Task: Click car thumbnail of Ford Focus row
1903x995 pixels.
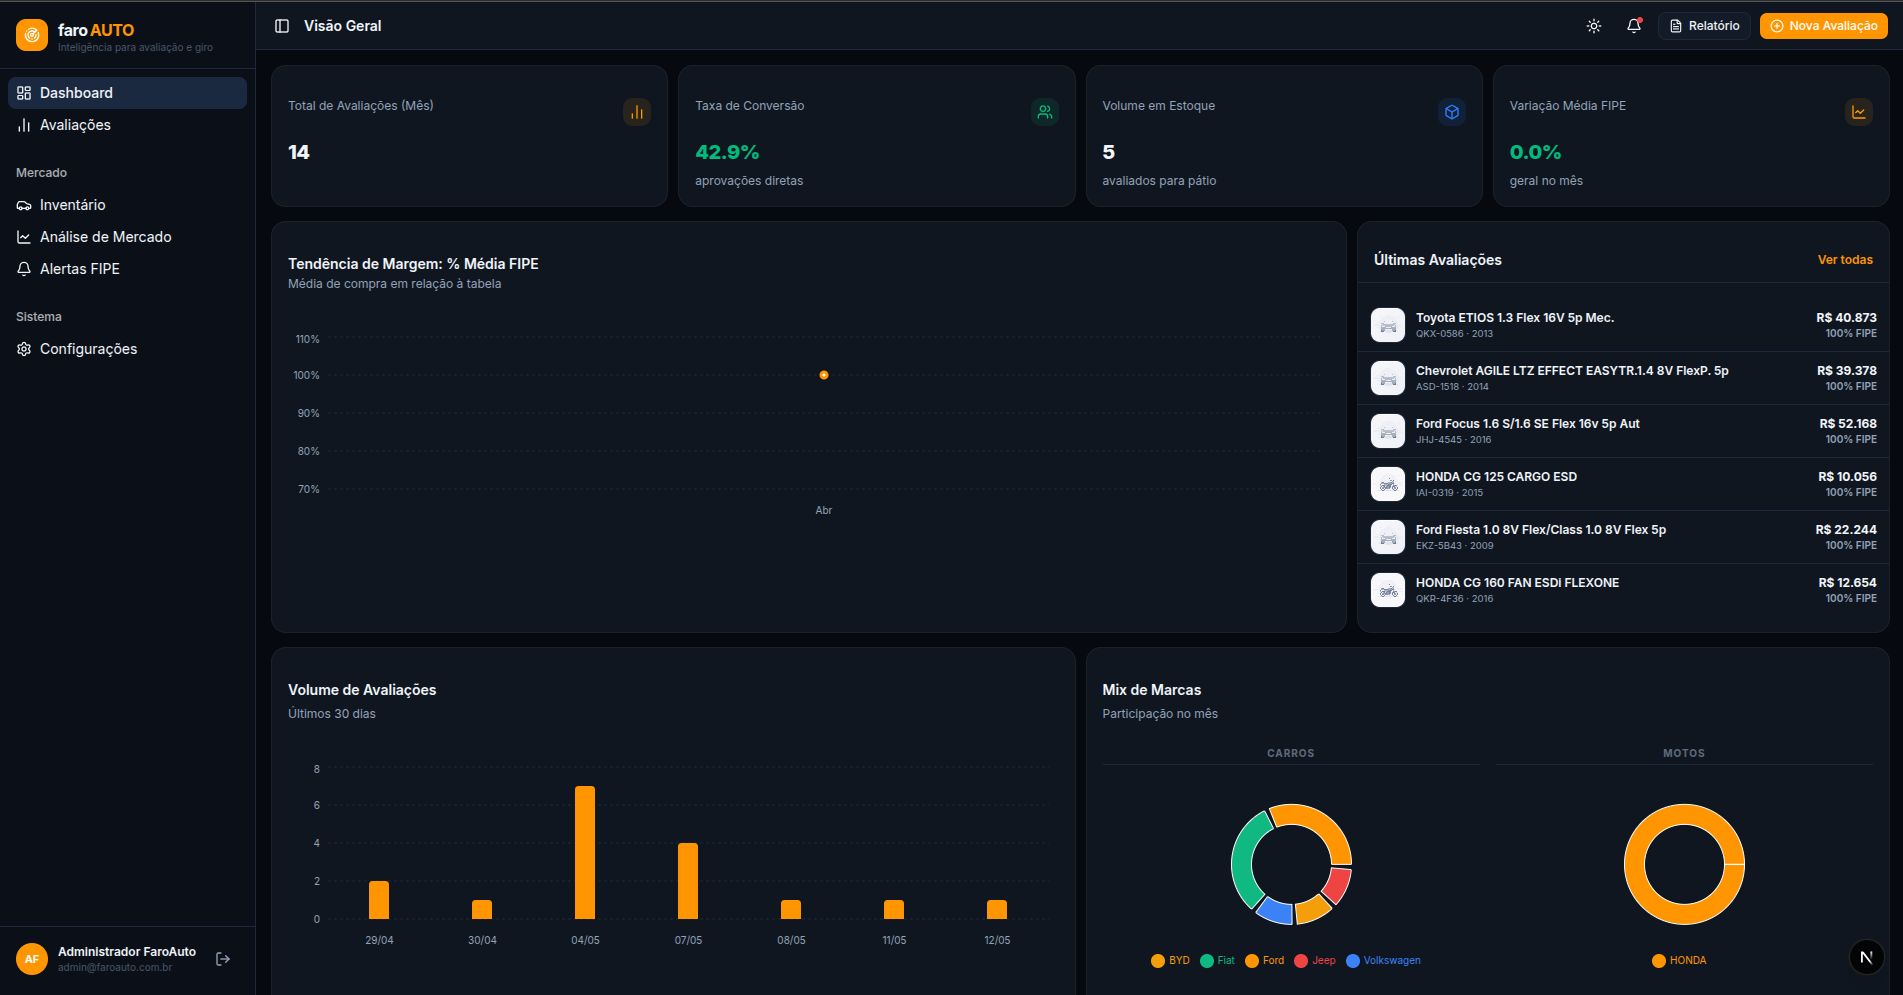Action: click(x=1388, y=431)
